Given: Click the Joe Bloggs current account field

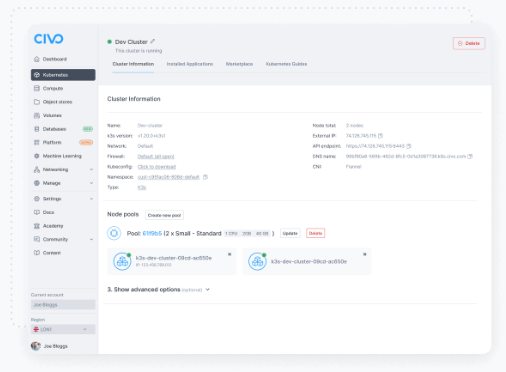Looking at the screenshot, I should pos(63,305).
